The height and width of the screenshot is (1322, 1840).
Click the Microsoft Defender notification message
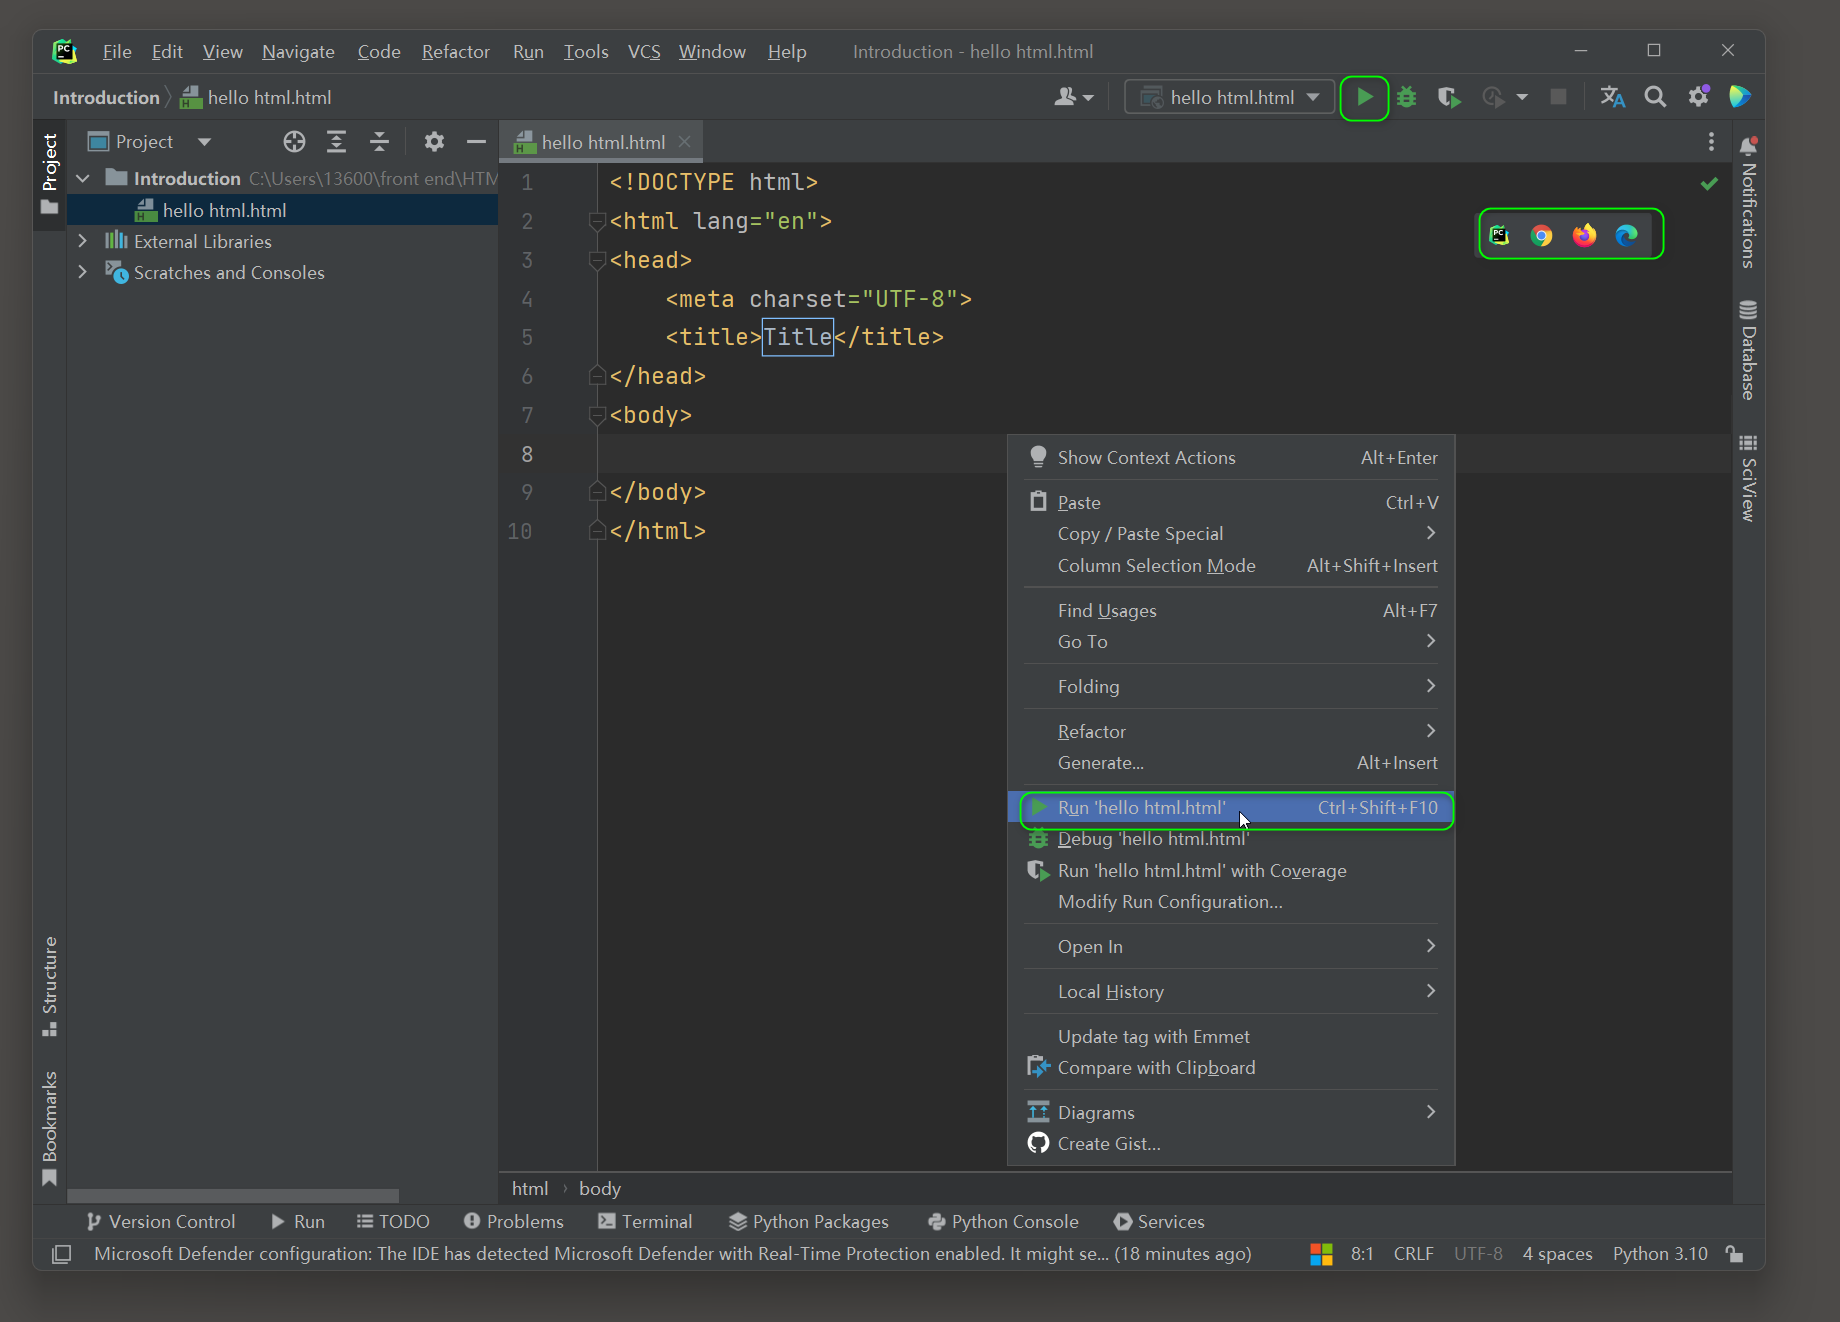point(673,1254)
